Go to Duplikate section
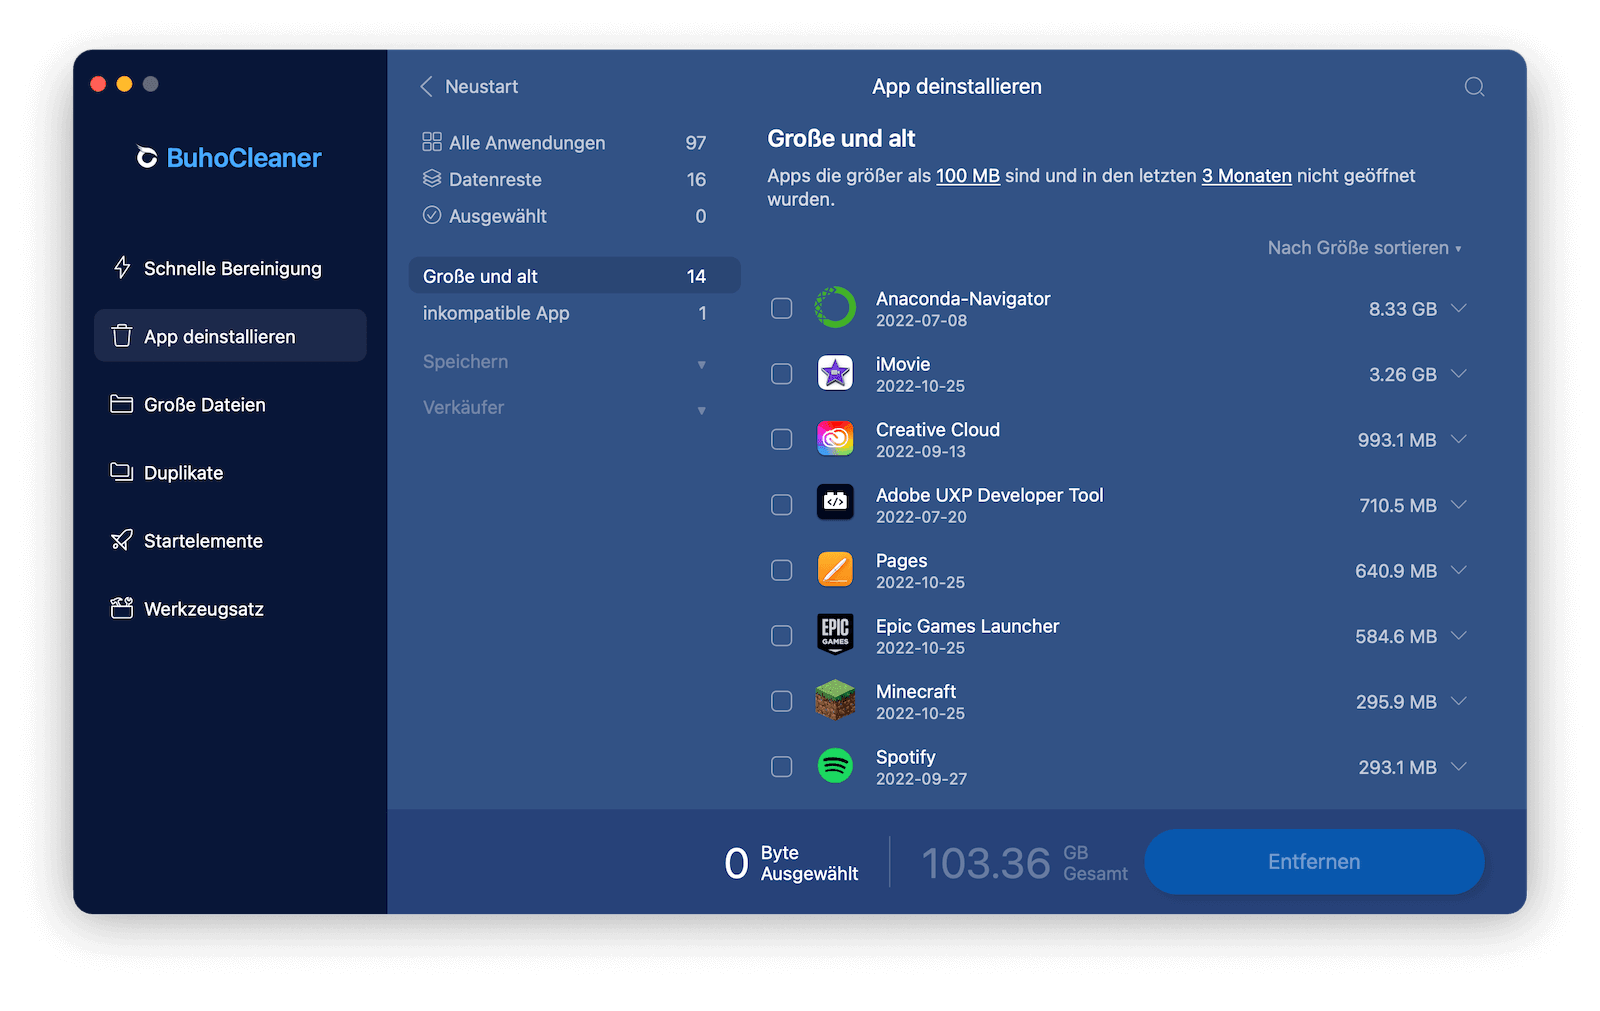This screenshot has height=1011, width=1600. (230, 472)
